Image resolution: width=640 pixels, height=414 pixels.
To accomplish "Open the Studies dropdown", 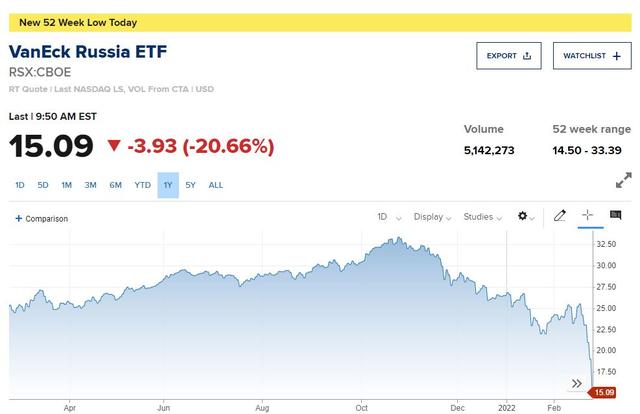I will click(482, 217).
